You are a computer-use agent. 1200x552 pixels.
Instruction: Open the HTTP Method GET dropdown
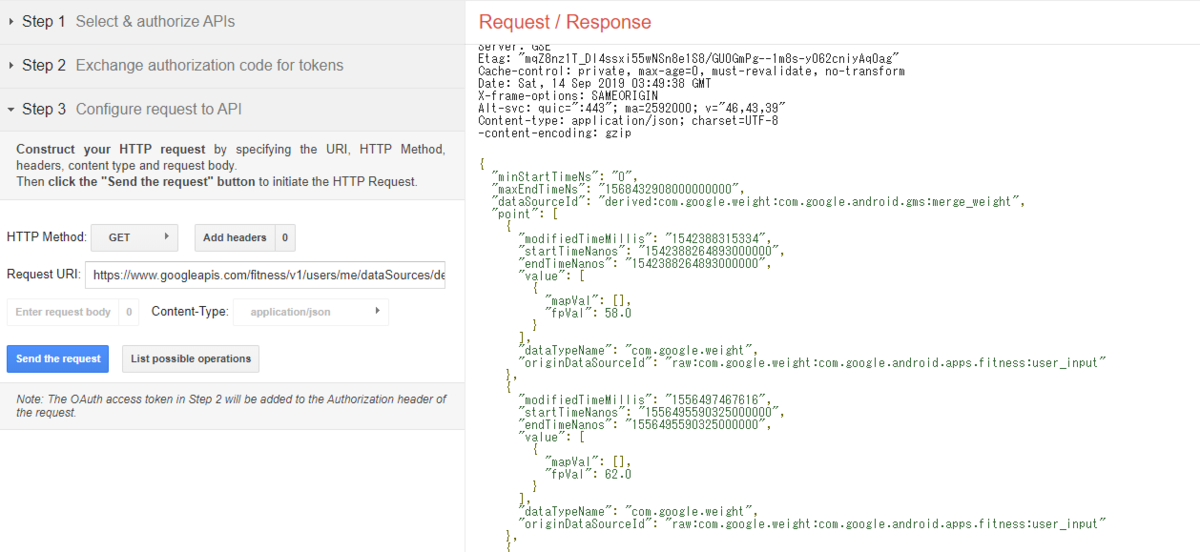133,238
